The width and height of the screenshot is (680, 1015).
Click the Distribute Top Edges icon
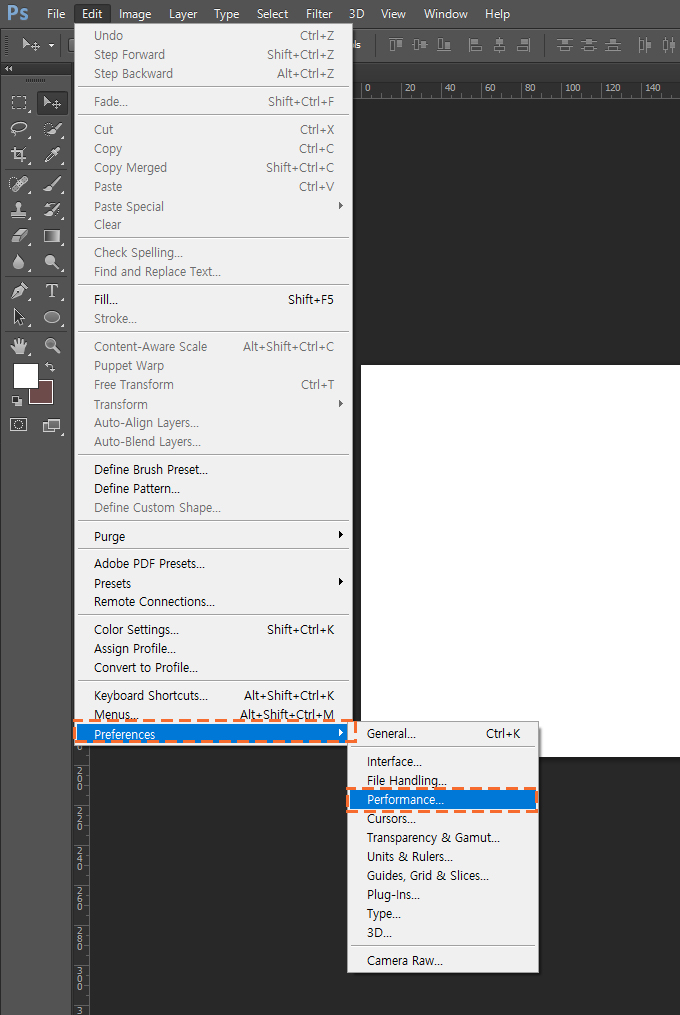[x=565, y=45]
